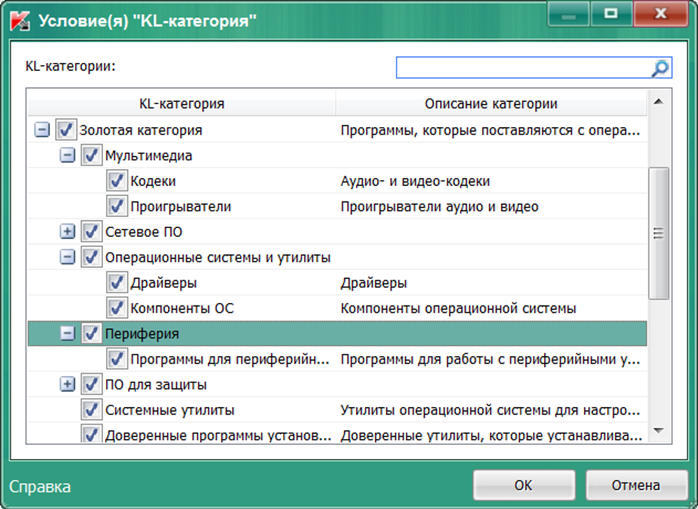The height and width of the screenshot is (509, 698).
Task: Uncheck the ПО для защиты checkbox
Action: coord(91,384)
